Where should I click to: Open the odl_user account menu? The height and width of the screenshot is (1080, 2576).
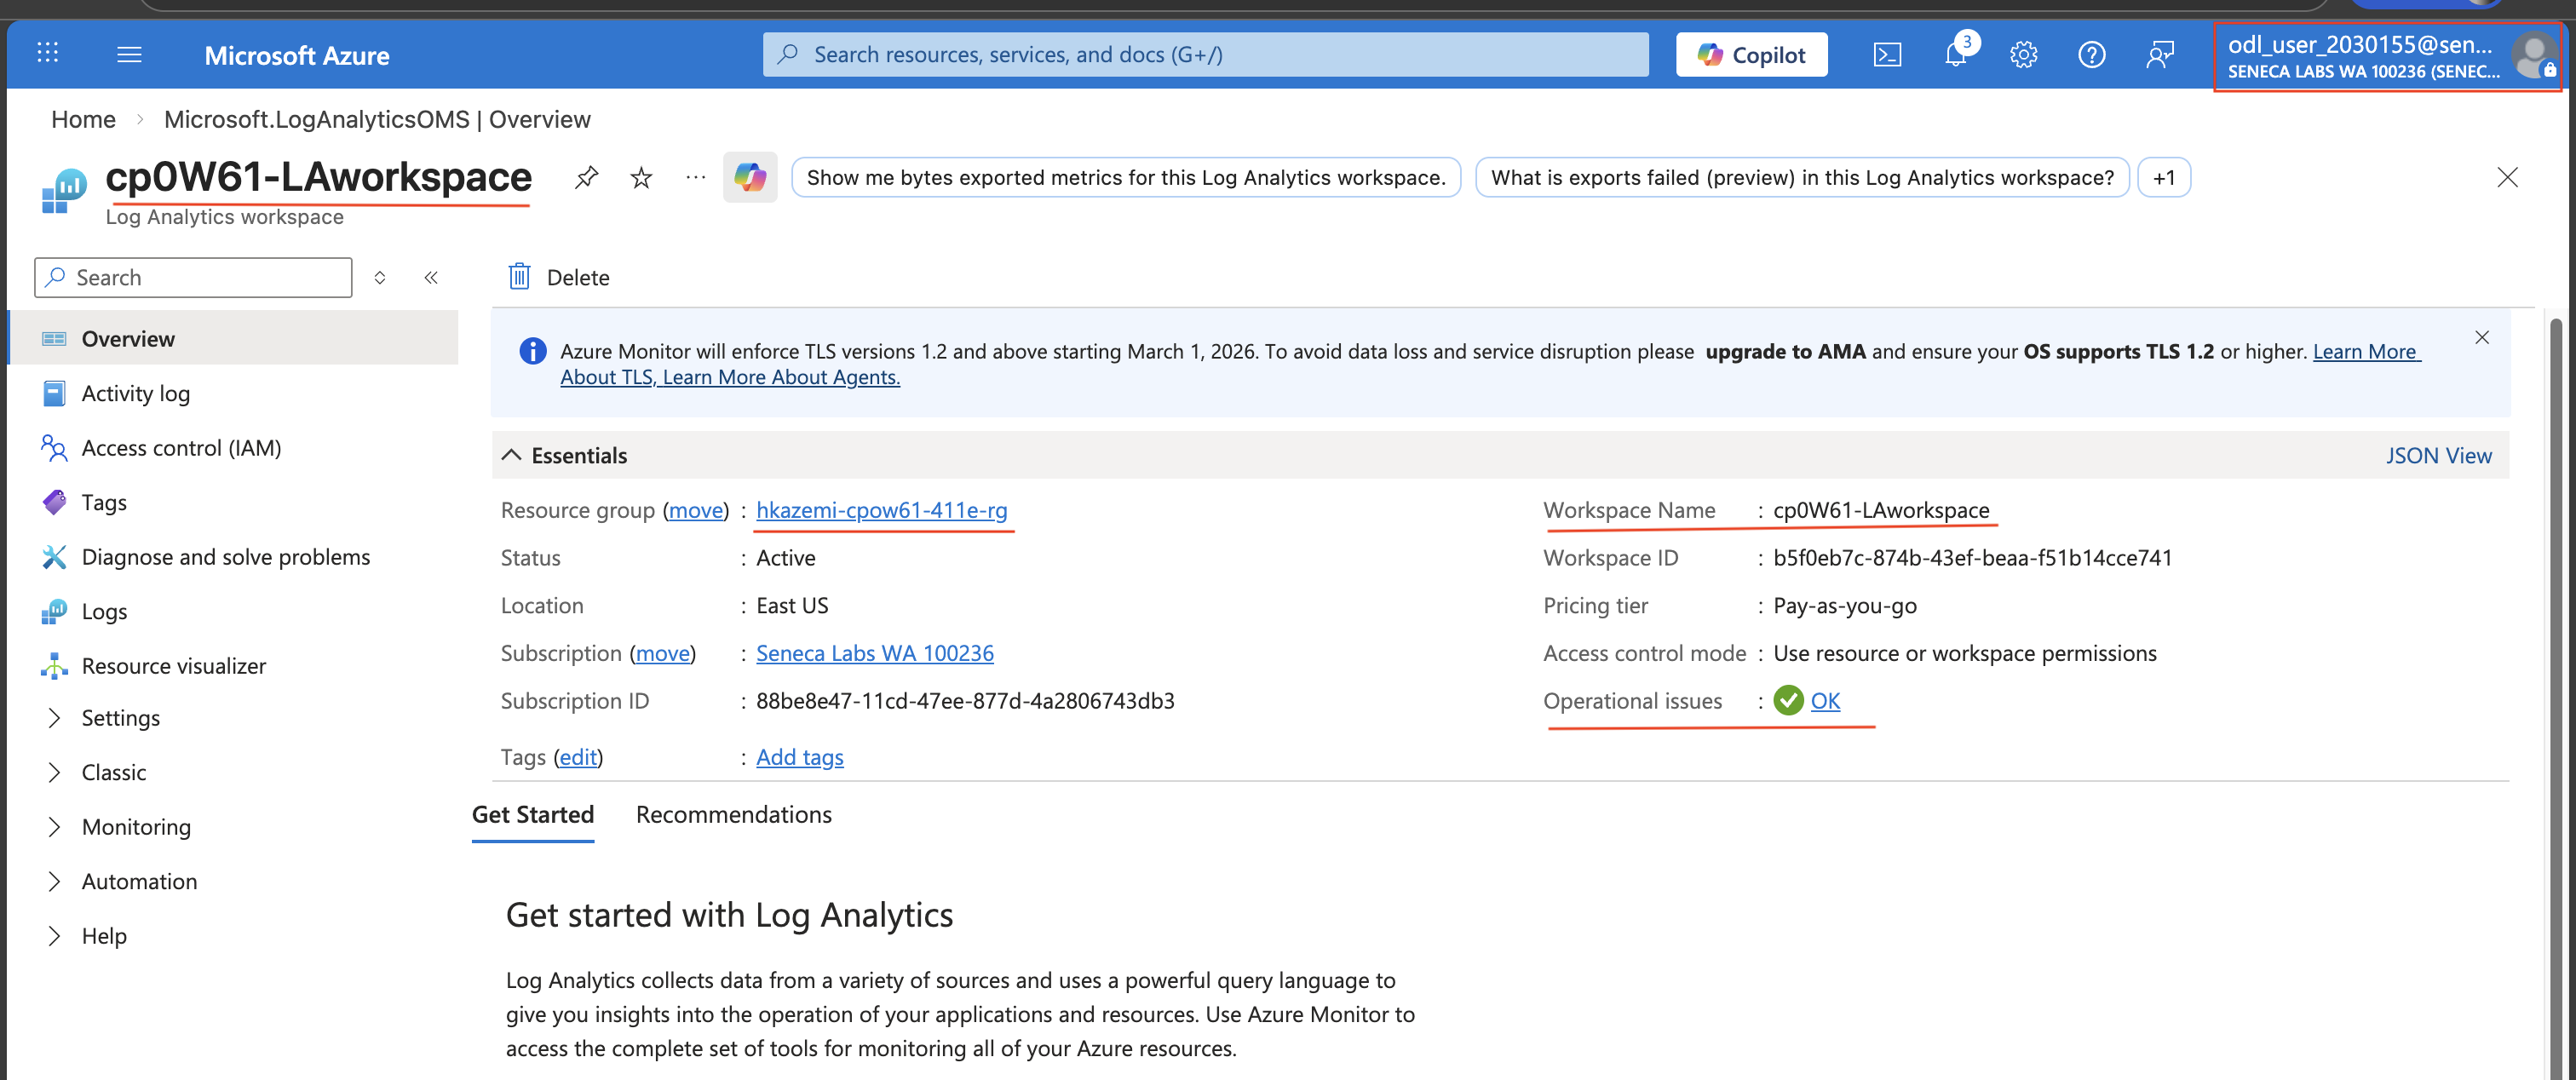pos(2387,56)
